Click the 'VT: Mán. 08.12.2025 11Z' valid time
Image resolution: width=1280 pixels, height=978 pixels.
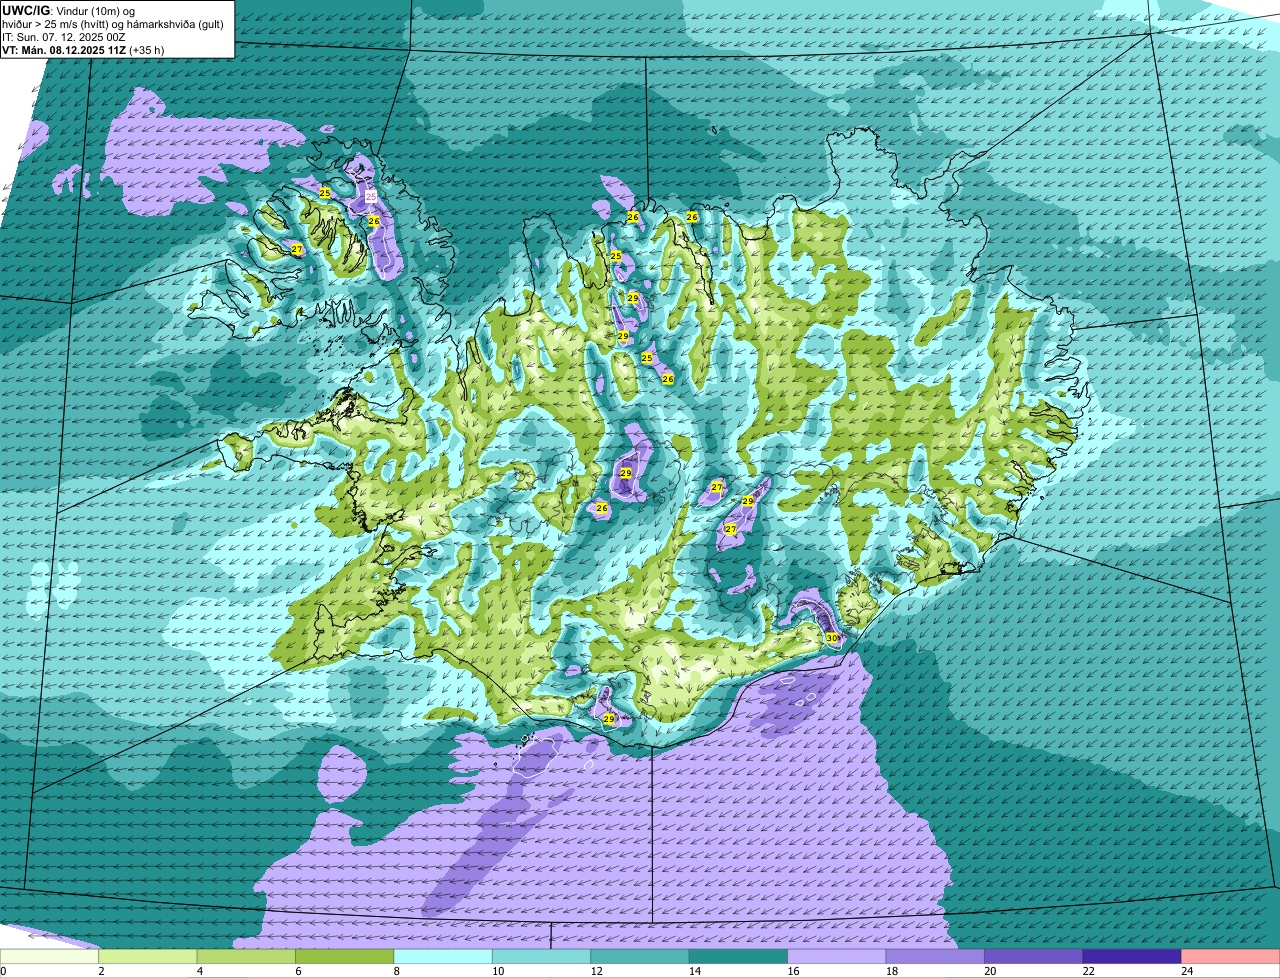(x=64, y=50)
